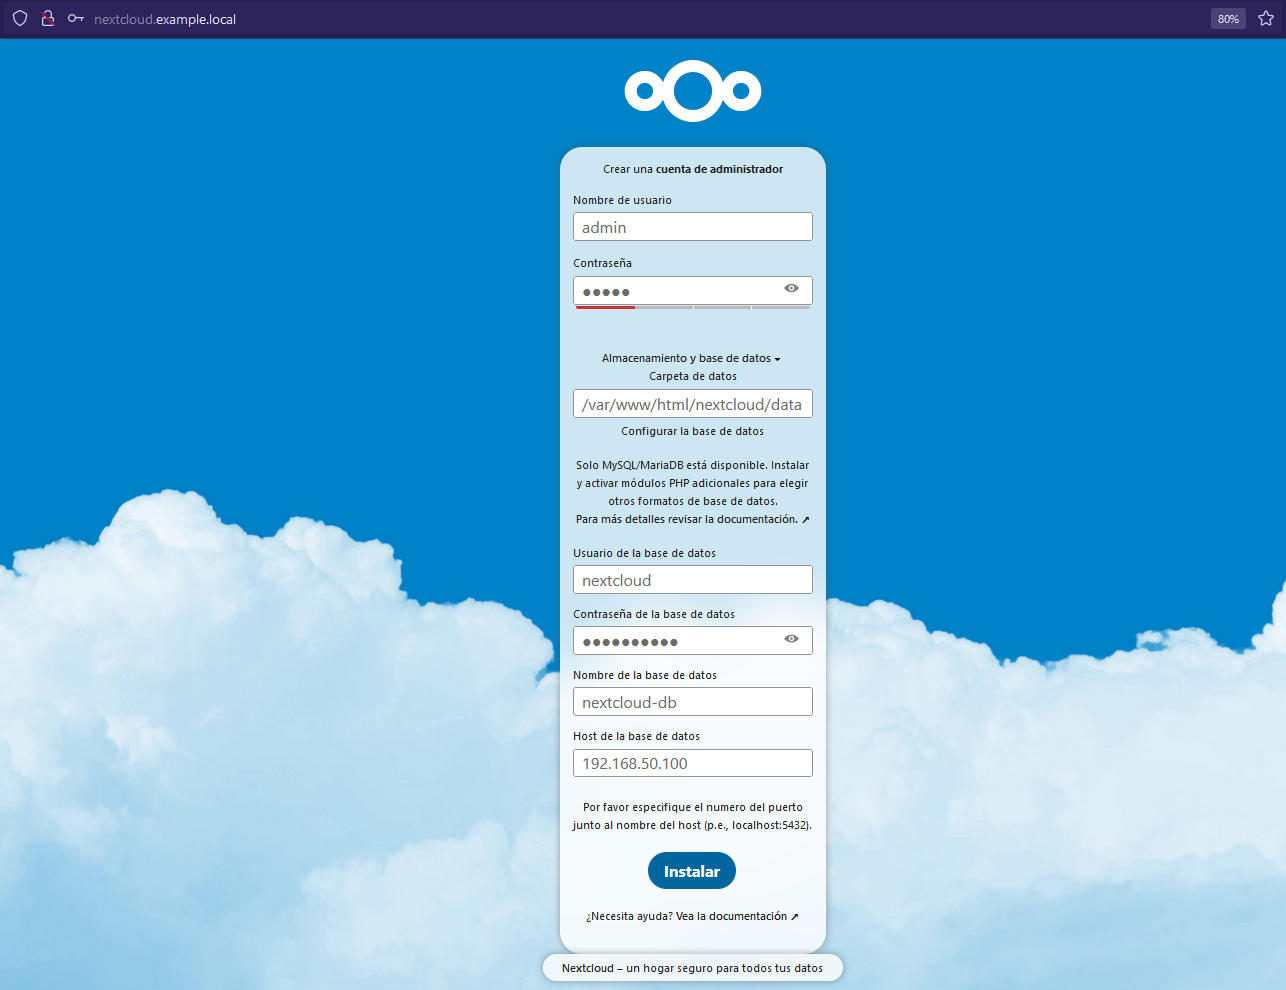This screenshot has height=990, width=1286.
Task: Click Host de la base de datos field
Action: (693, 763)
